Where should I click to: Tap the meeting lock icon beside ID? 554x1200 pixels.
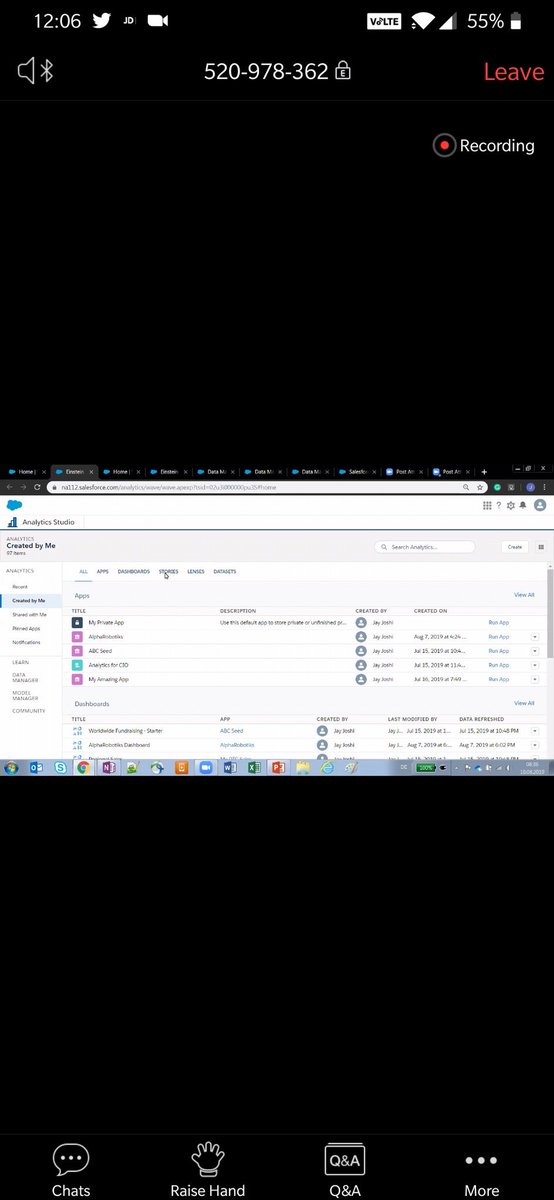(x=342, y=71)
